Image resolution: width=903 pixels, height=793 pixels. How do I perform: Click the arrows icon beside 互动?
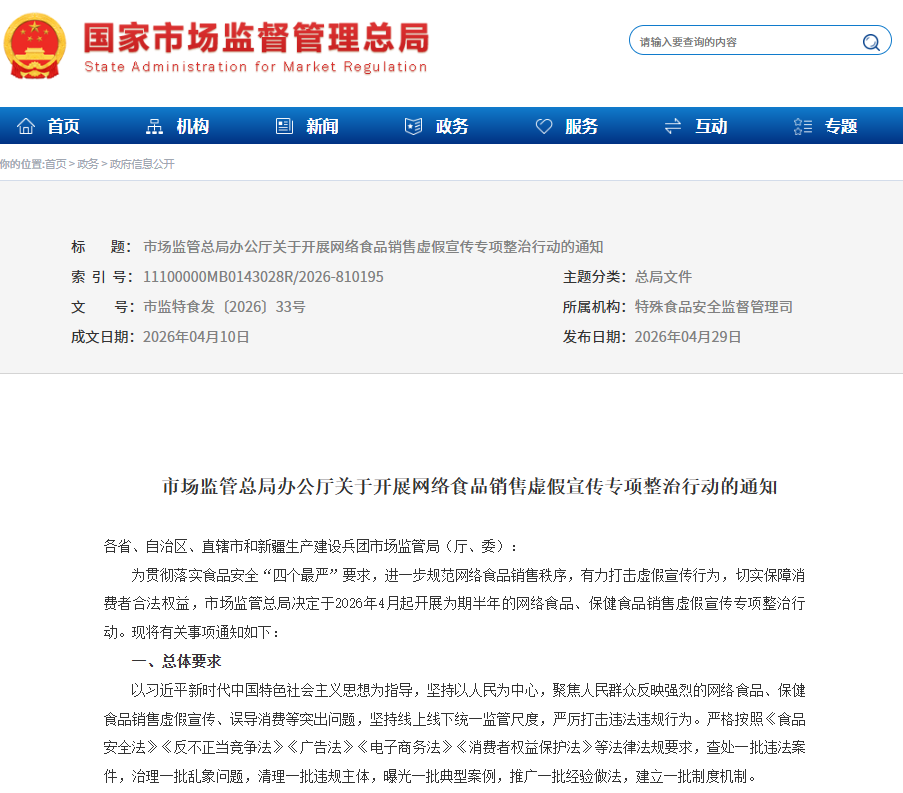673,126
